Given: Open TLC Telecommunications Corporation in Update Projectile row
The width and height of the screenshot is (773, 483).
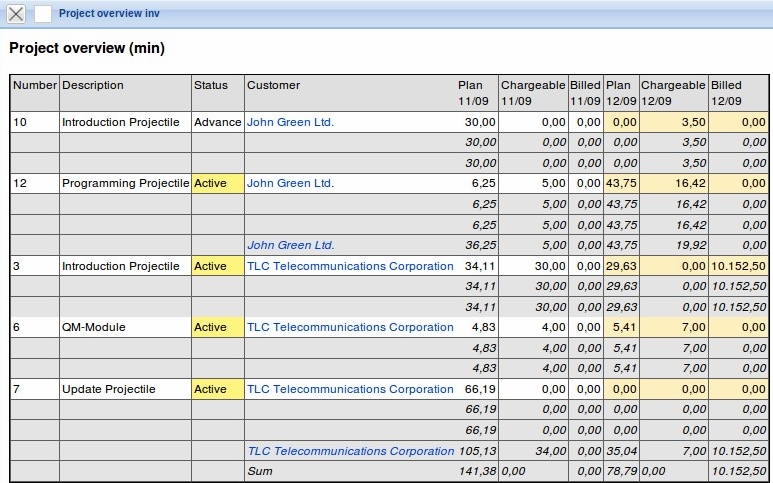Looking at the screenshot, I should pyautogui.click(x=350, y=389).
